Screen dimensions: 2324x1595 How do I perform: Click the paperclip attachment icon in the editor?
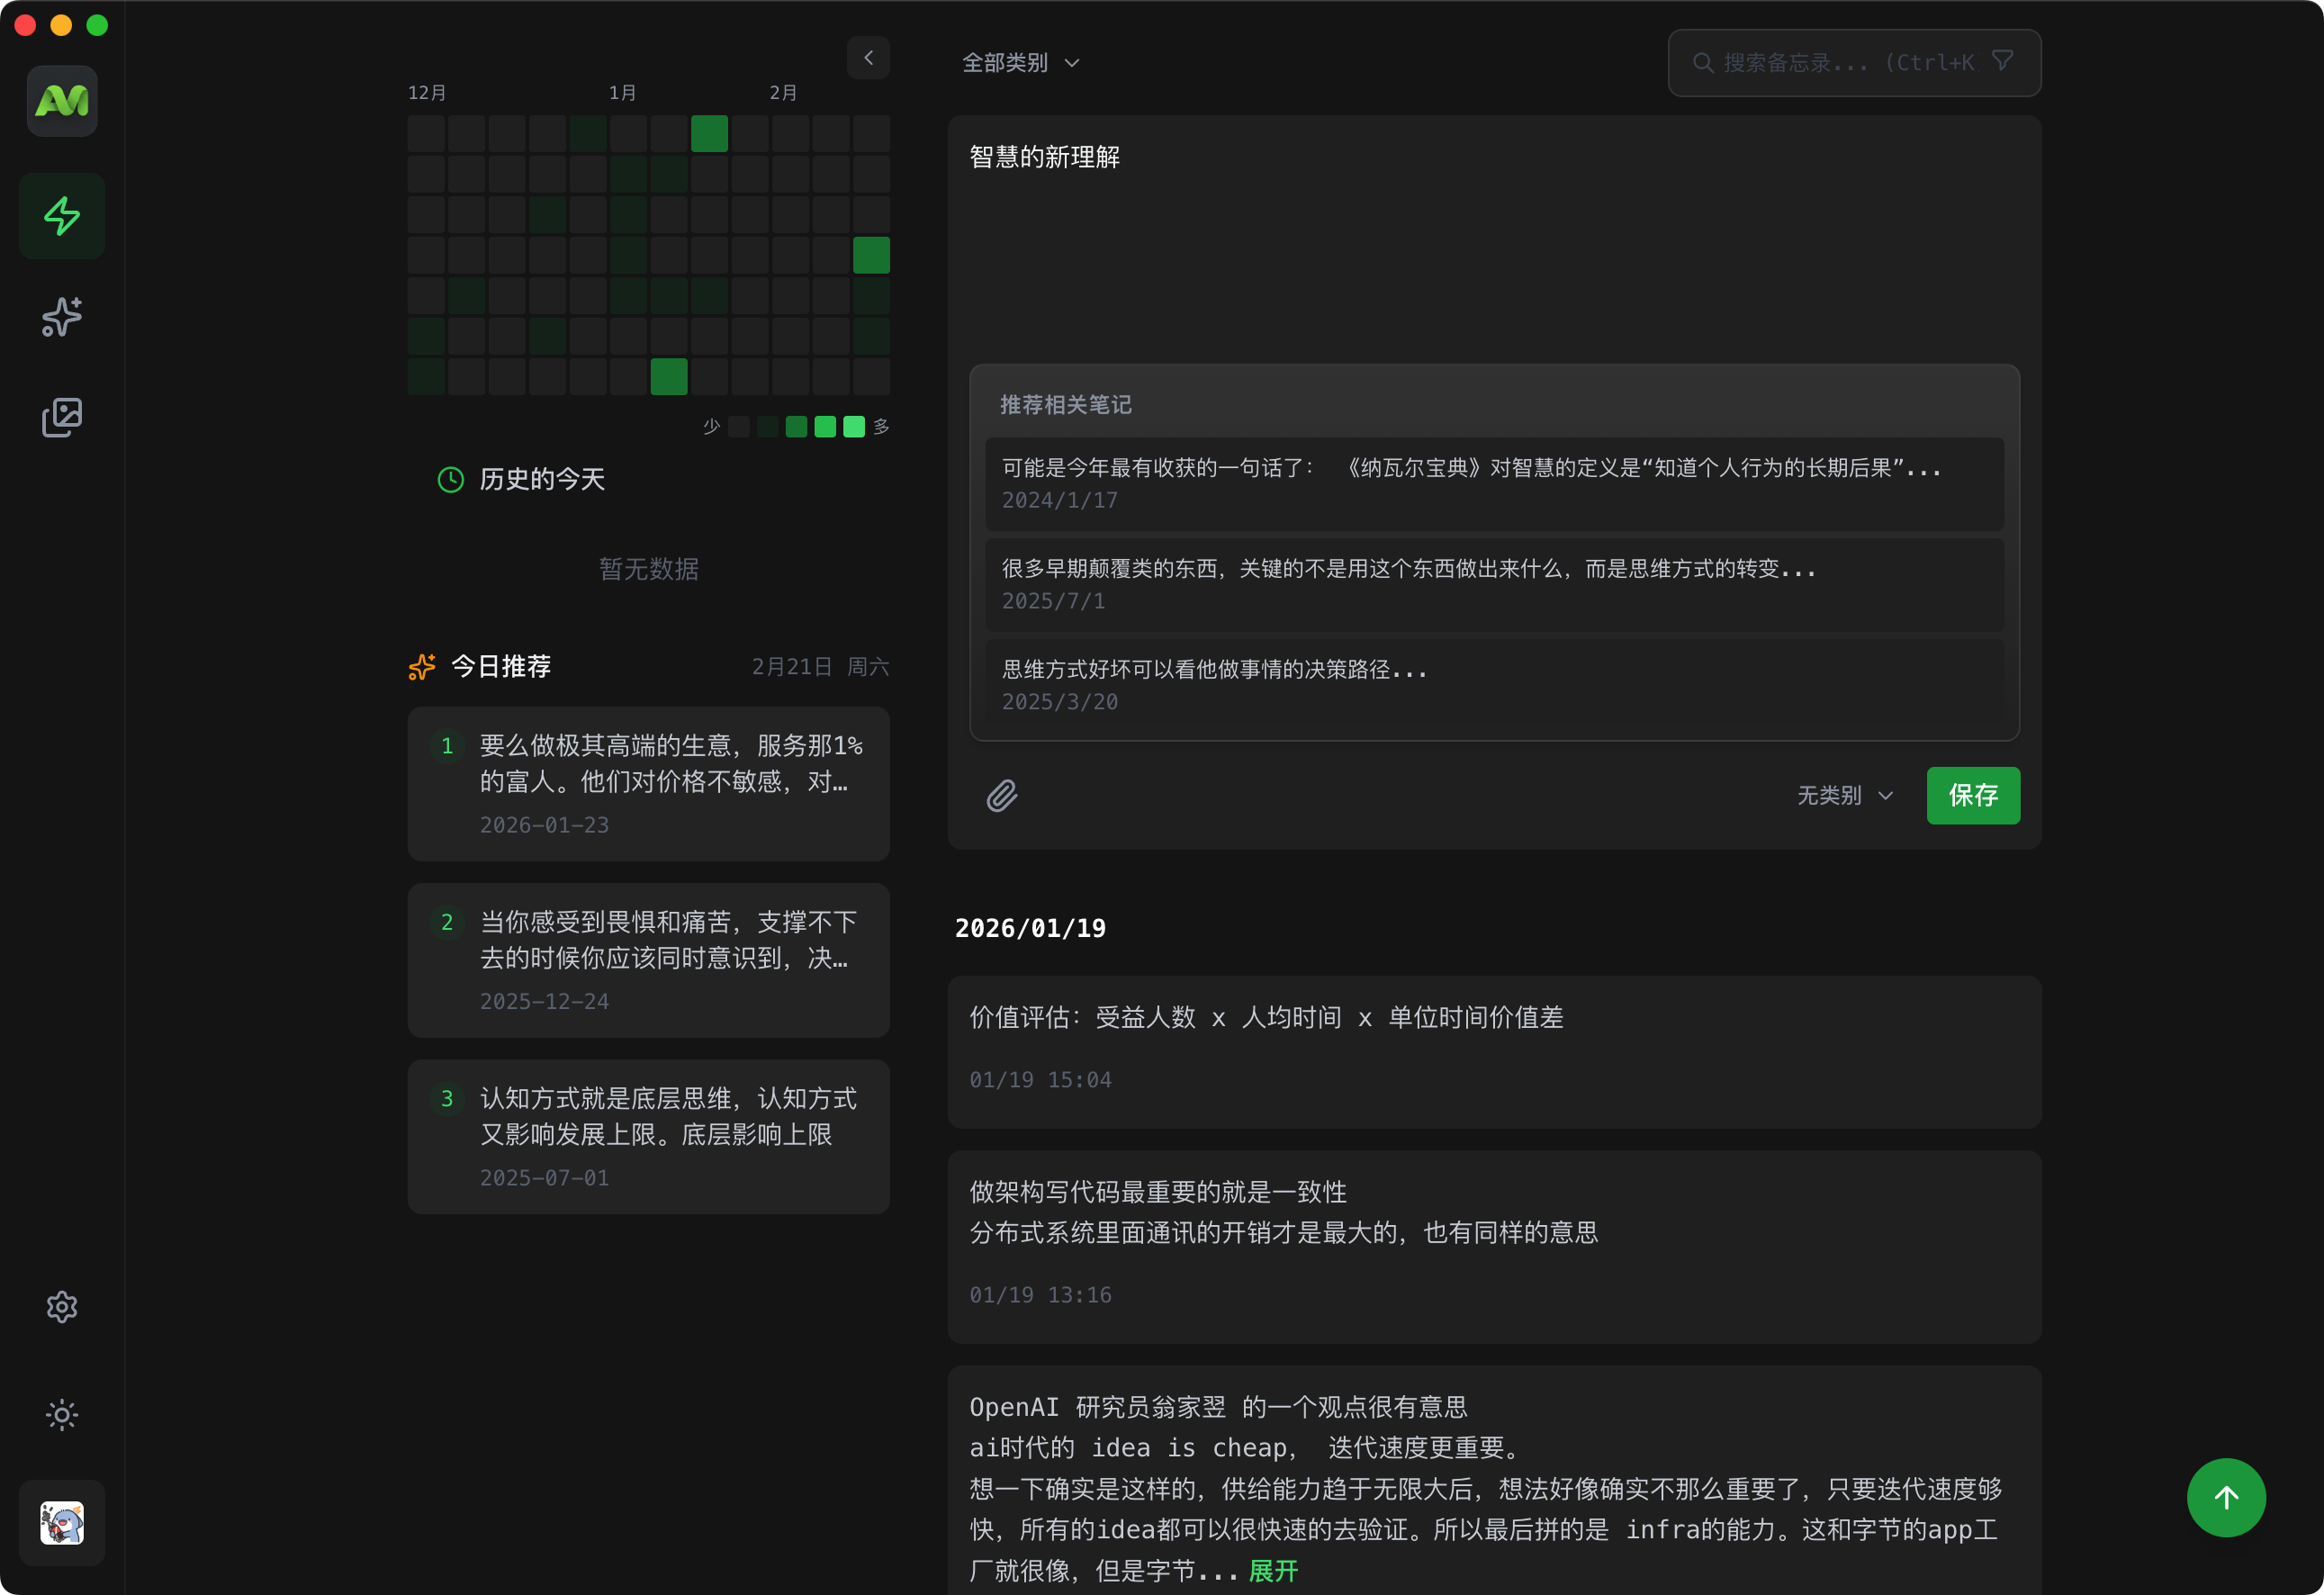pyautogui.click(x=1003, y=795)
